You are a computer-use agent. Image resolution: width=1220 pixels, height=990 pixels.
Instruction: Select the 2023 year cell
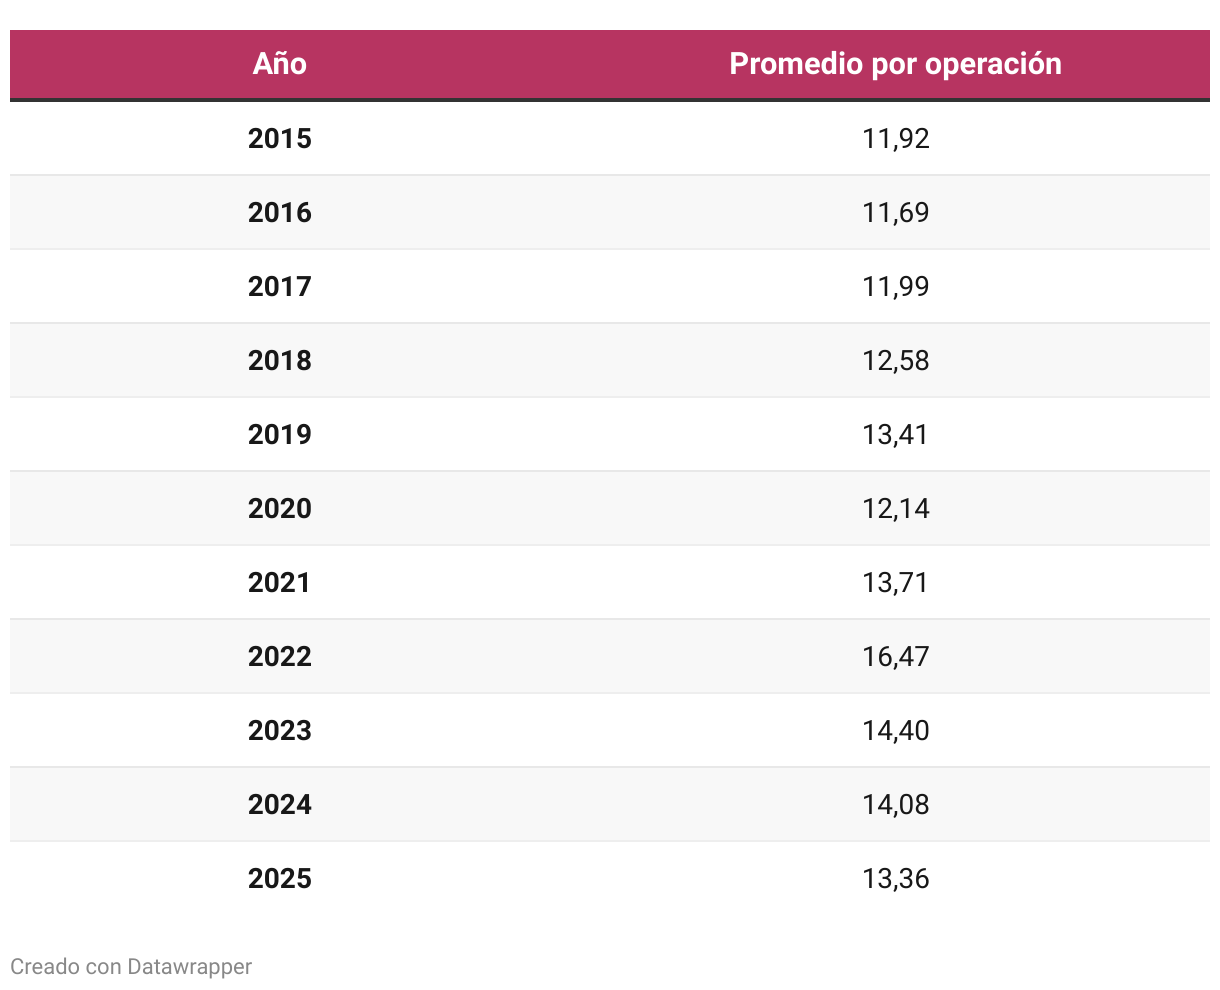[x=280, y=730]
